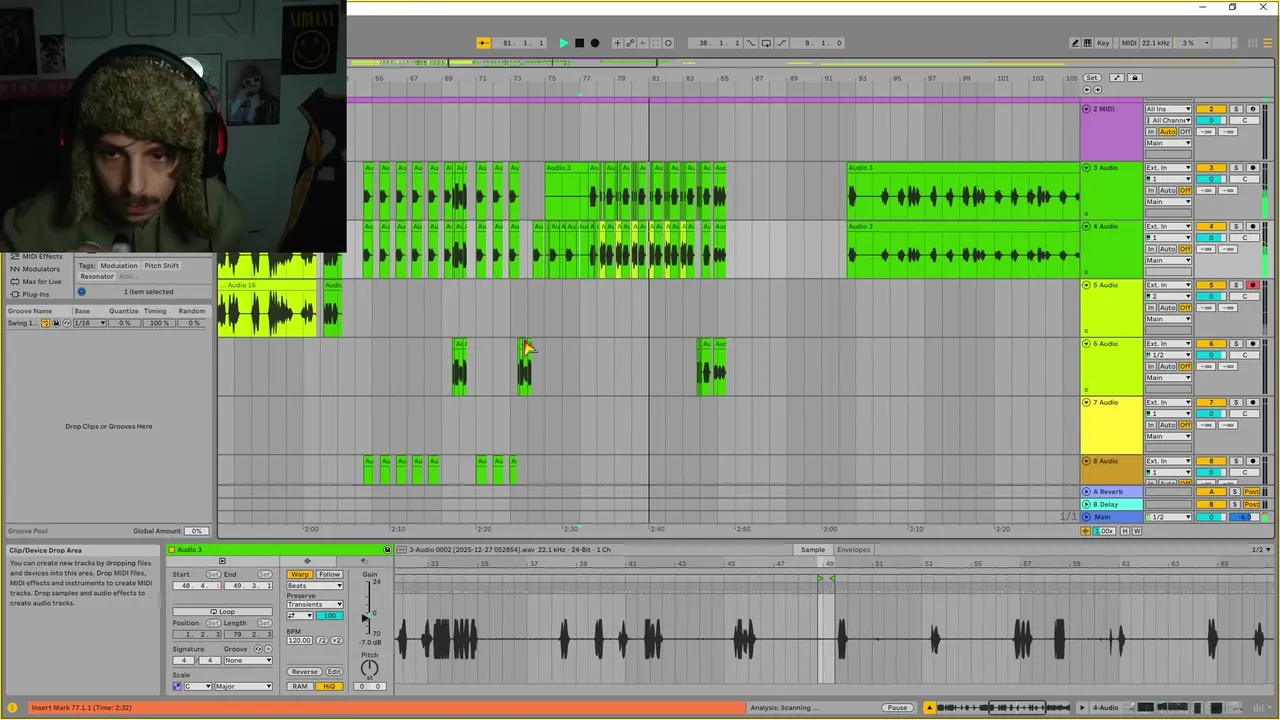
Task: Open the Preserve 'Transients' dropdown
Action: 314,604
